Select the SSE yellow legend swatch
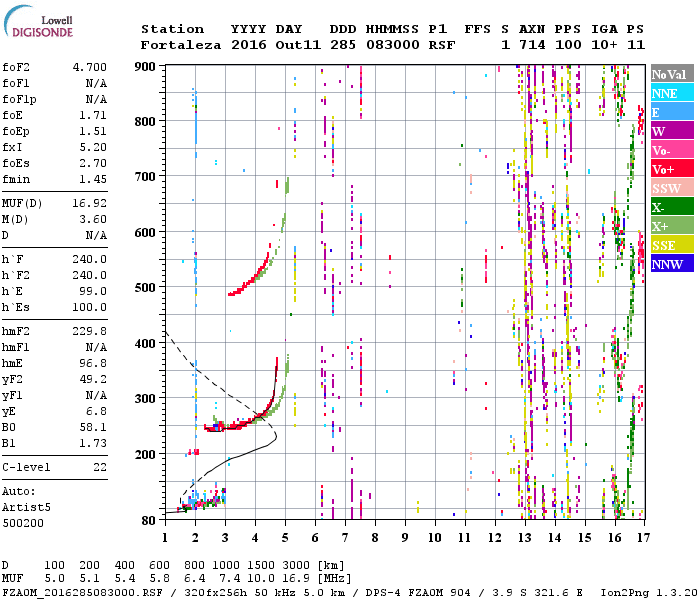 tap(672, 245)
